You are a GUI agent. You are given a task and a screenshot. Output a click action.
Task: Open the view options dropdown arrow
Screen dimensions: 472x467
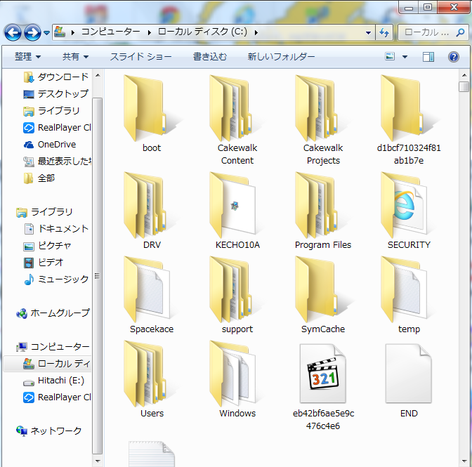point(405,57)
